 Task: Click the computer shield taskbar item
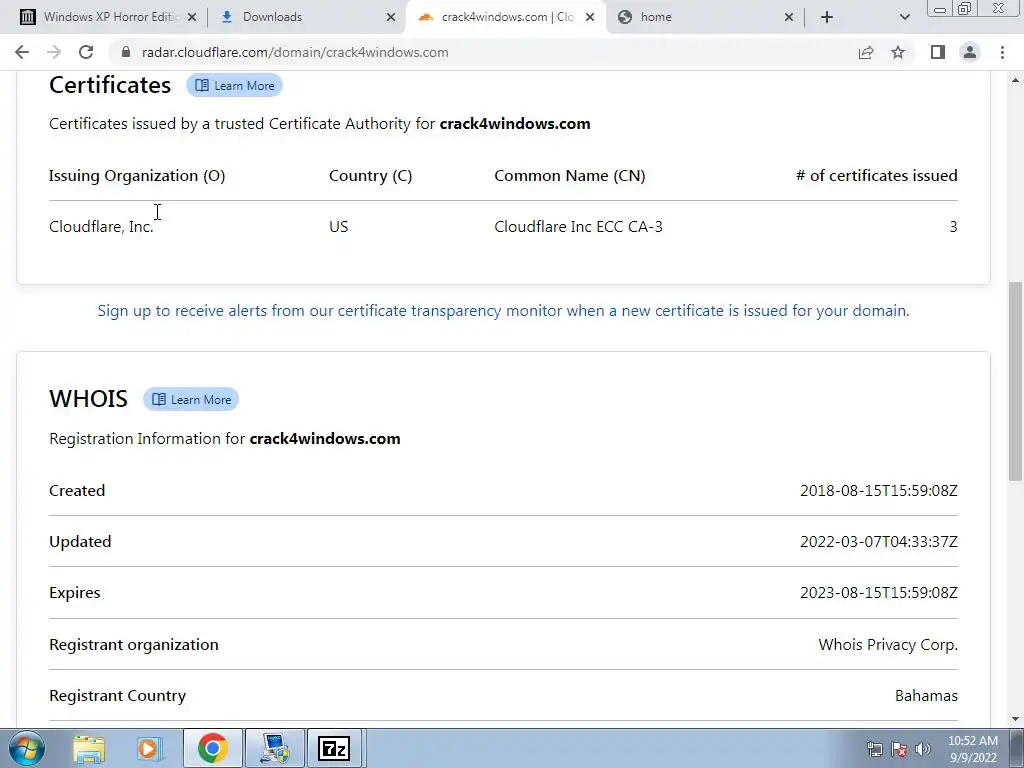(274, 748)
